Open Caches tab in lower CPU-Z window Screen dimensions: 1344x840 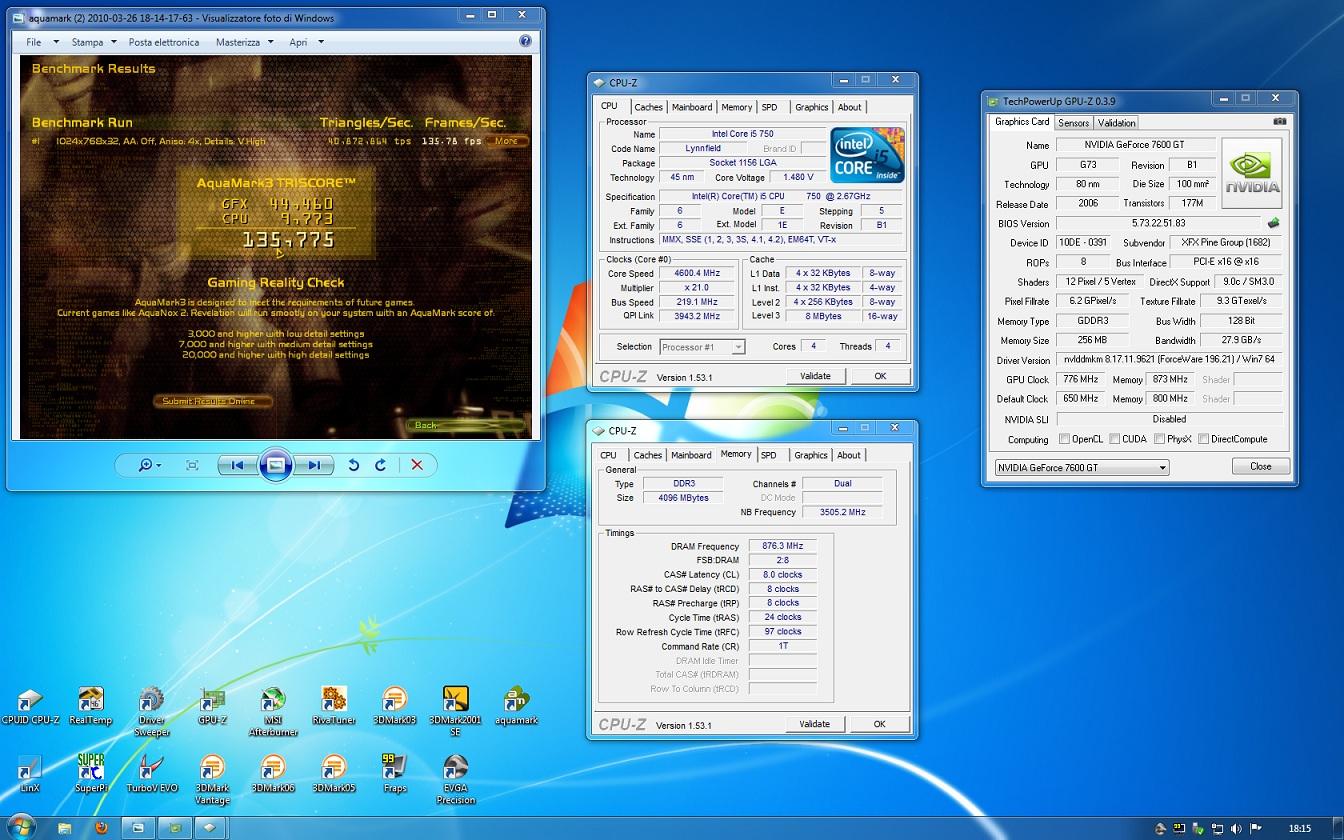[x=647, y=455]
